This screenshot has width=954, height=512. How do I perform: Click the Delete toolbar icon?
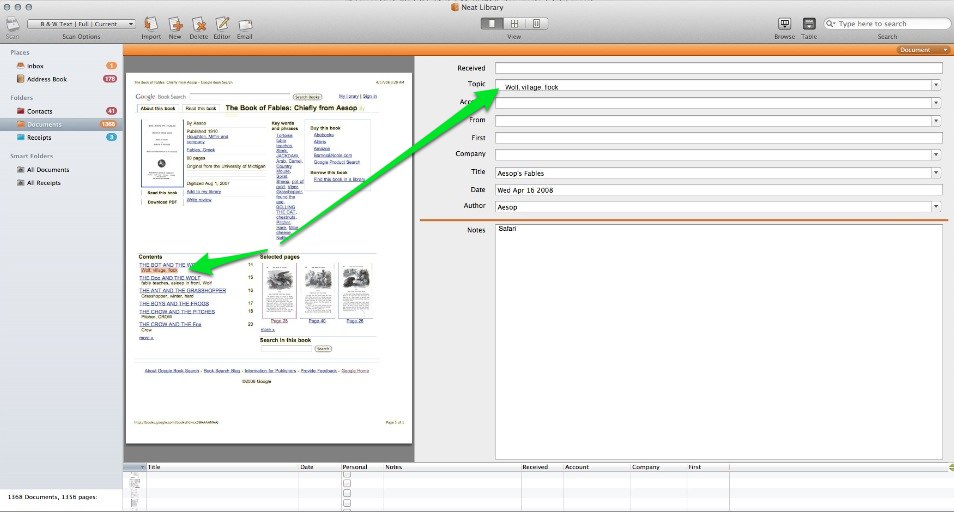tap(198, 24)
